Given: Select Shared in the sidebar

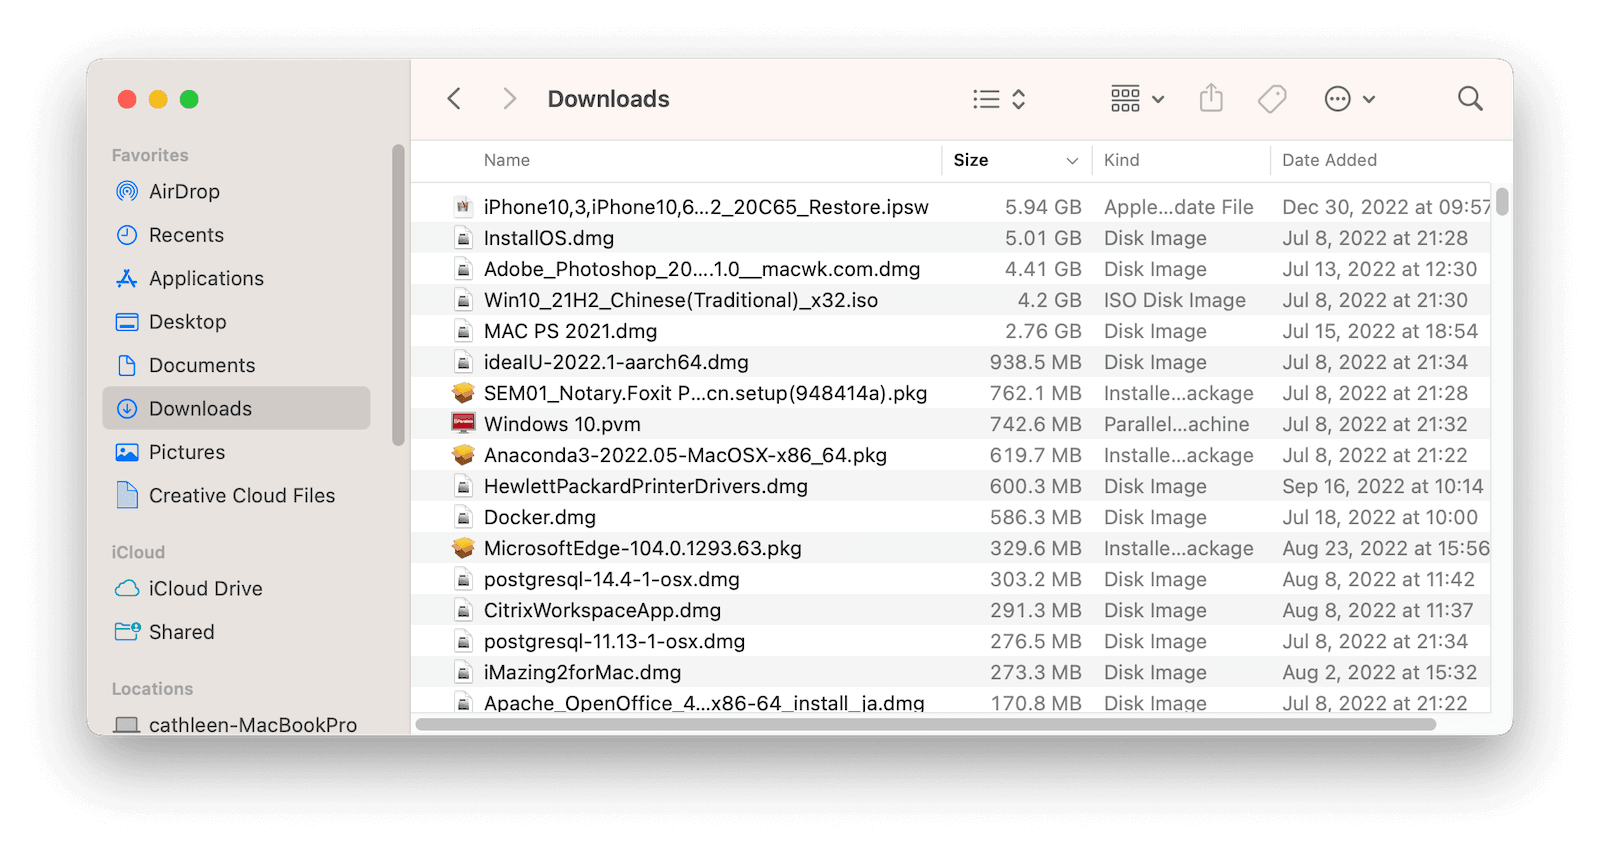Looking at the screenshot, I should (x=236, y=632).
